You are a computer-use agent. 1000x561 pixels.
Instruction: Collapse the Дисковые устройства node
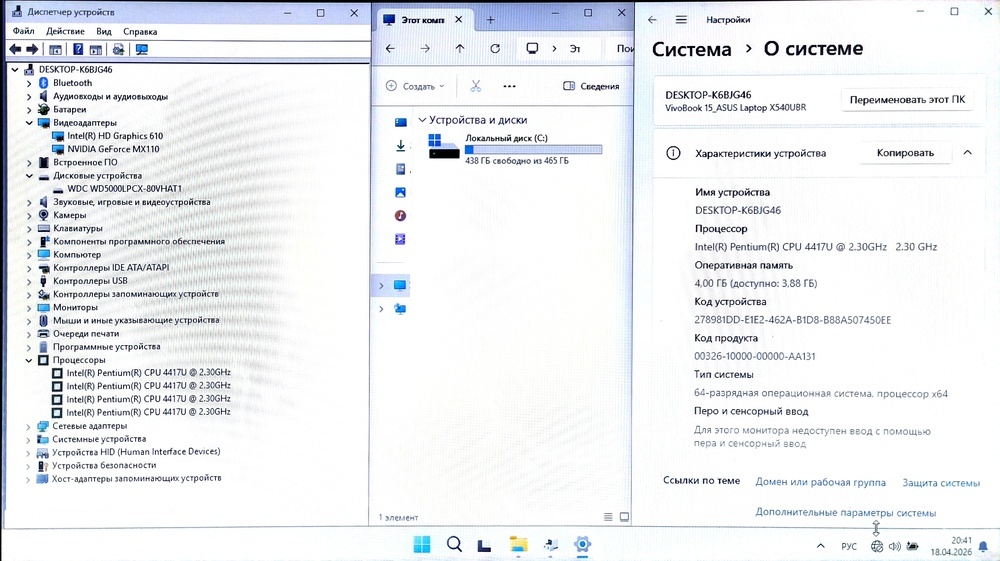point(29,175)
